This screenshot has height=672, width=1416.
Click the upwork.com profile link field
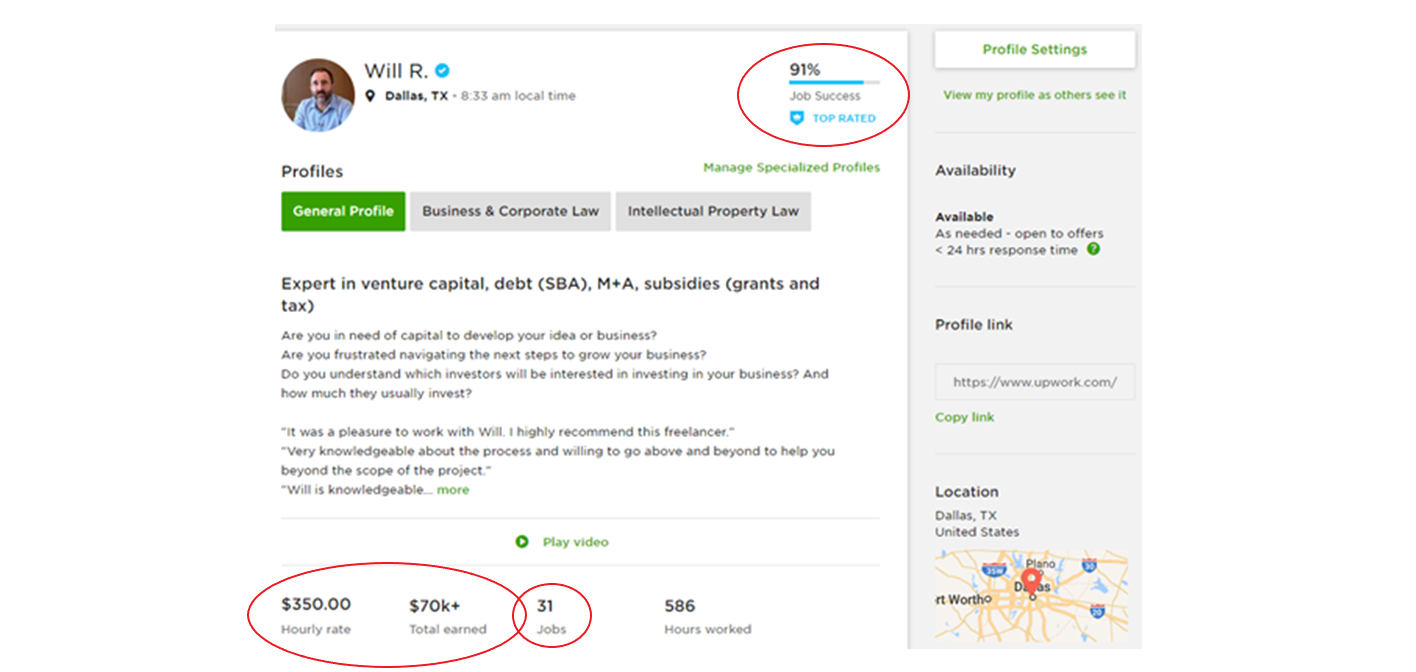pos(1034,382)
